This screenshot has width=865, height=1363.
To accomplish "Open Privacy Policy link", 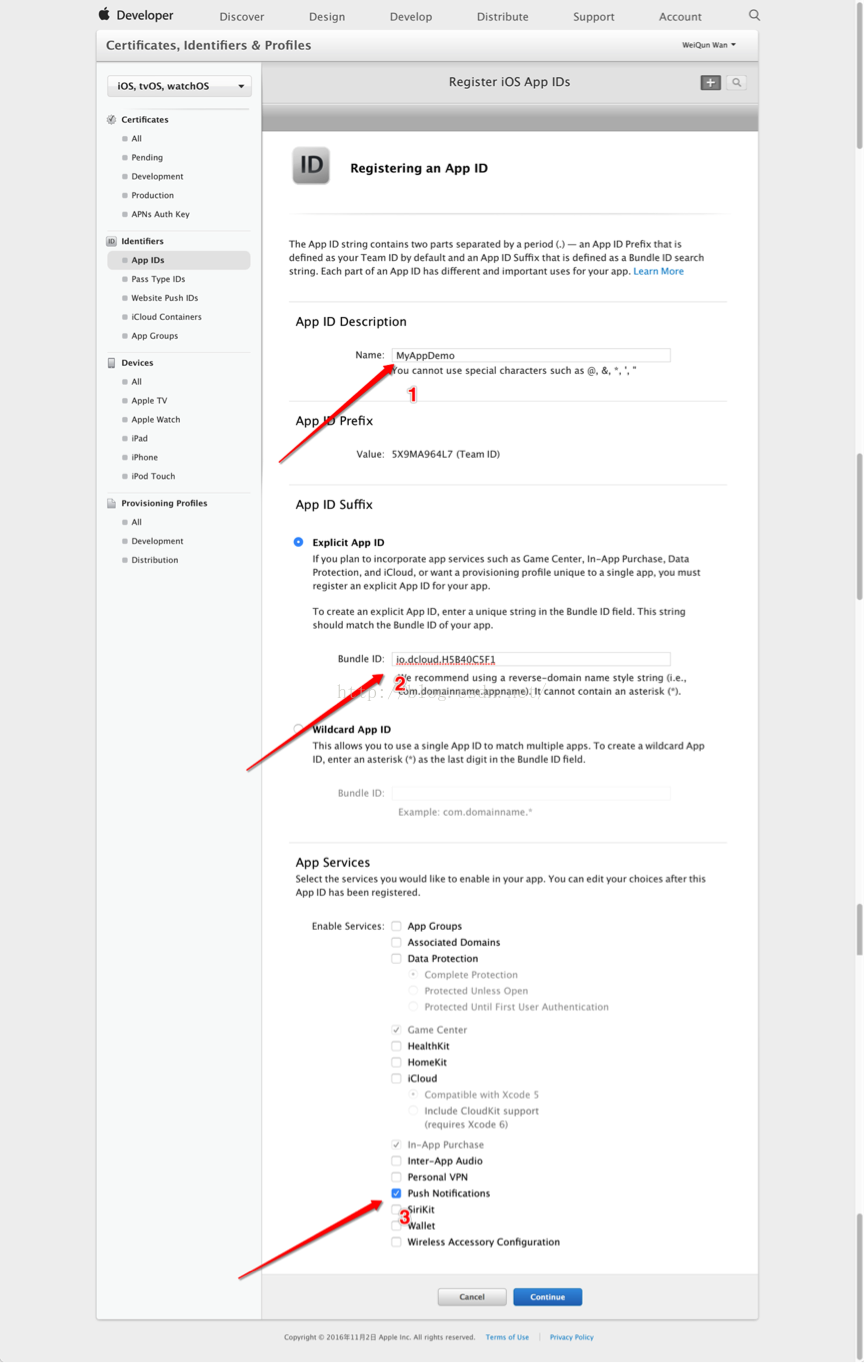I will [571, 1337].
